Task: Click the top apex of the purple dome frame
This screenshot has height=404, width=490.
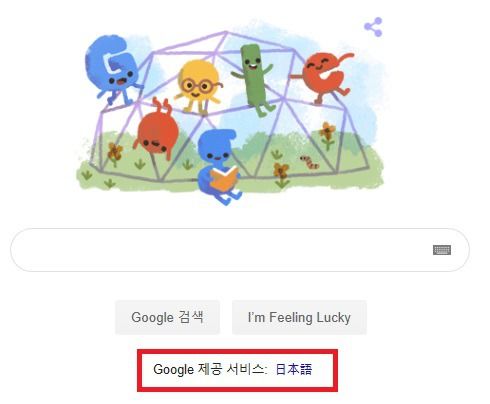Action: point(226,32)
